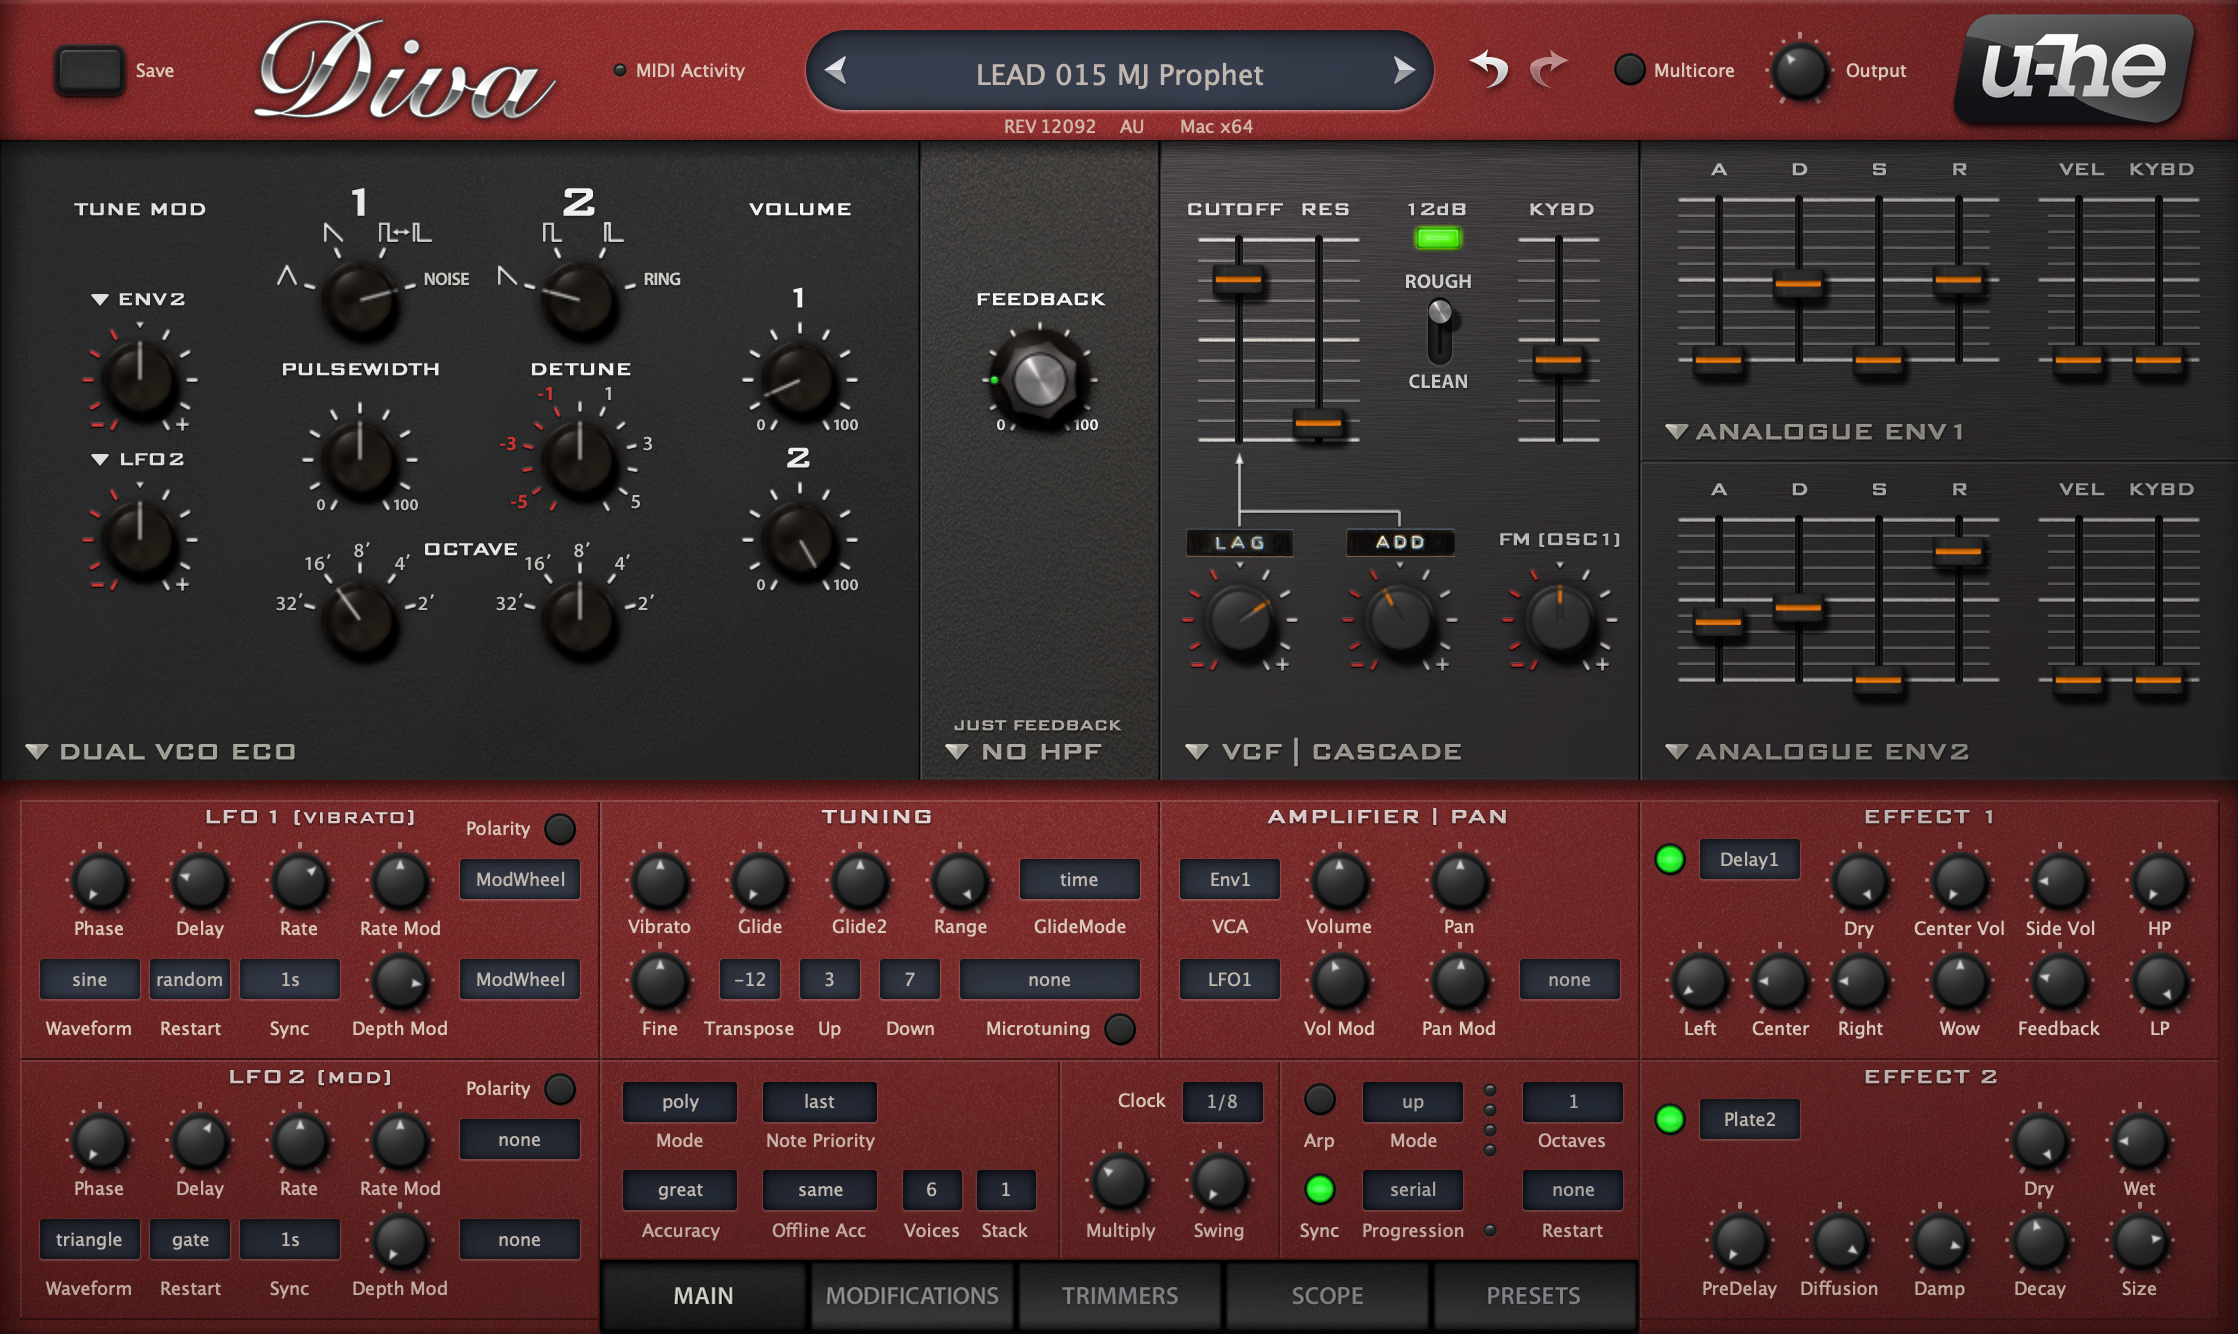This screenshot has height=1334, width=2238.
Task: Toggle the Microtuning switch
Action: tap(1120, 1029)
